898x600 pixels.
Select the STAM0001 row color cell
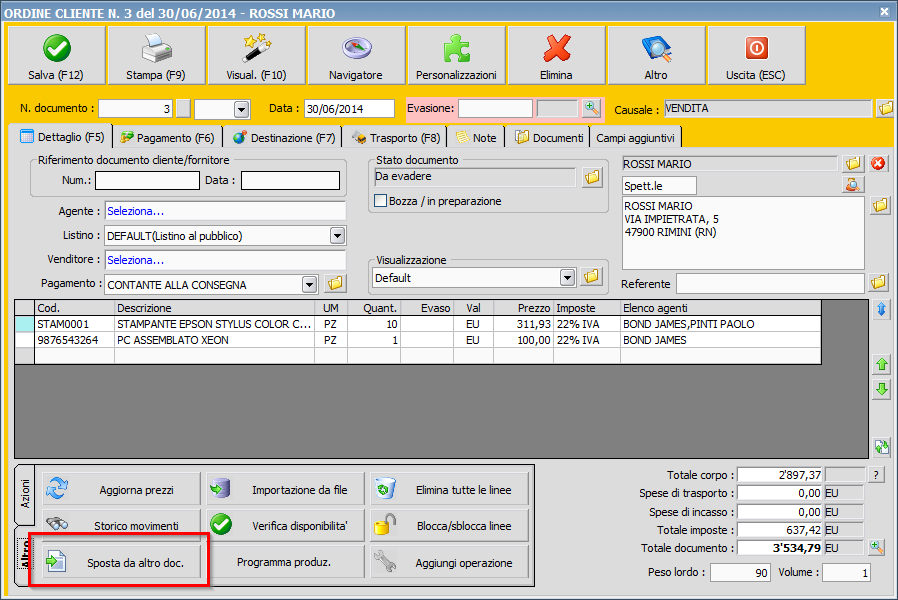24,324
